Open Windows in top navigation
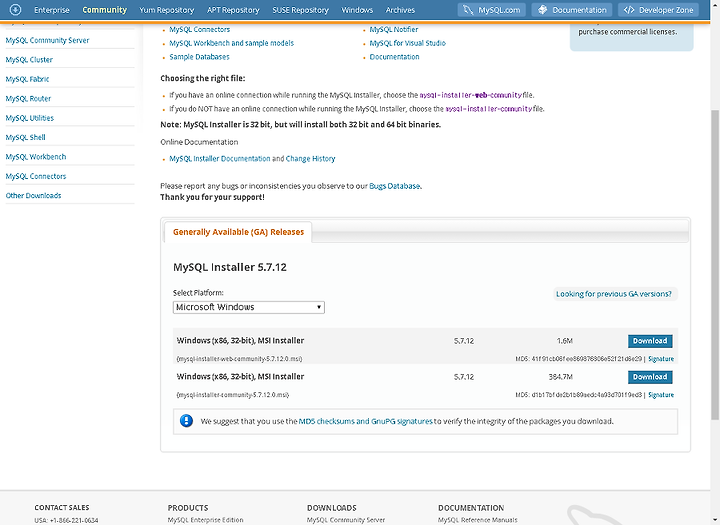The height and width of the screenshot is (525, 720). tap(357, 10)
